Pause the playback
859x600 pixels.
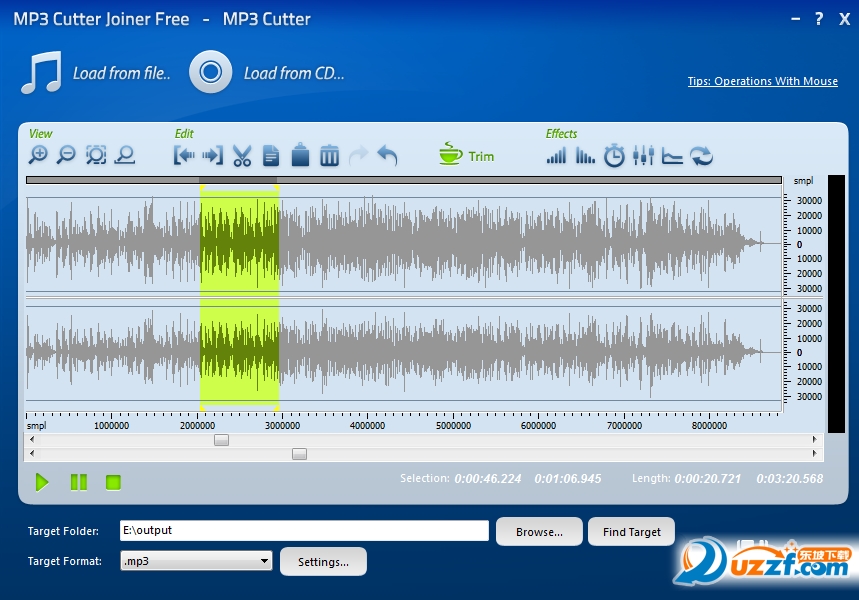[x=79, y=482]
